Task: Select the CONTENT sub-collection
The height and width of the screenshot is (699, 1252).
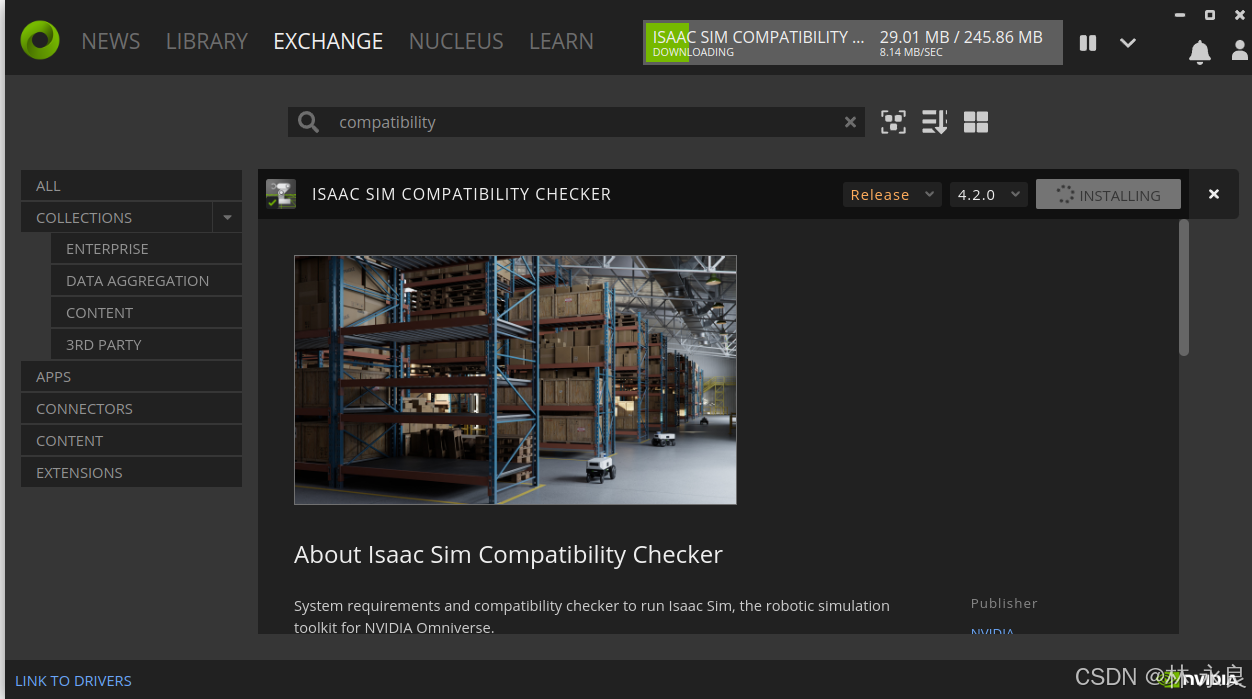Action: pos(146,313)
